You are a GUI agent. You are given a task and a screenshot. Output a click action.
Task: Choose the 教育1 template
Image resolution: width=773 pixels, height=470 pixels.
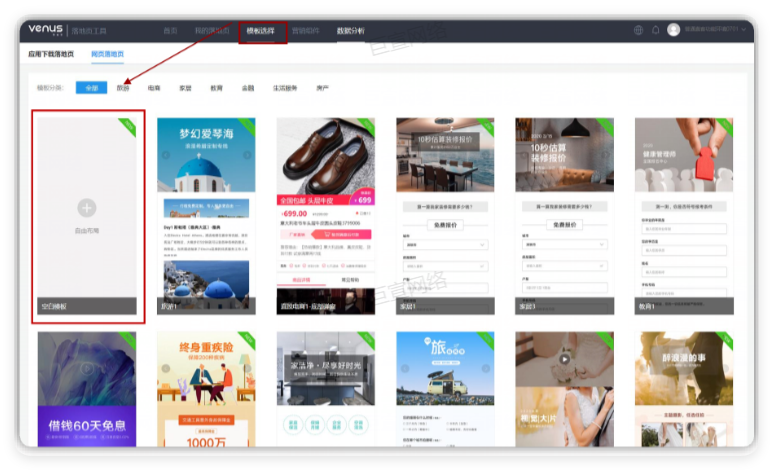pos(684,216)
